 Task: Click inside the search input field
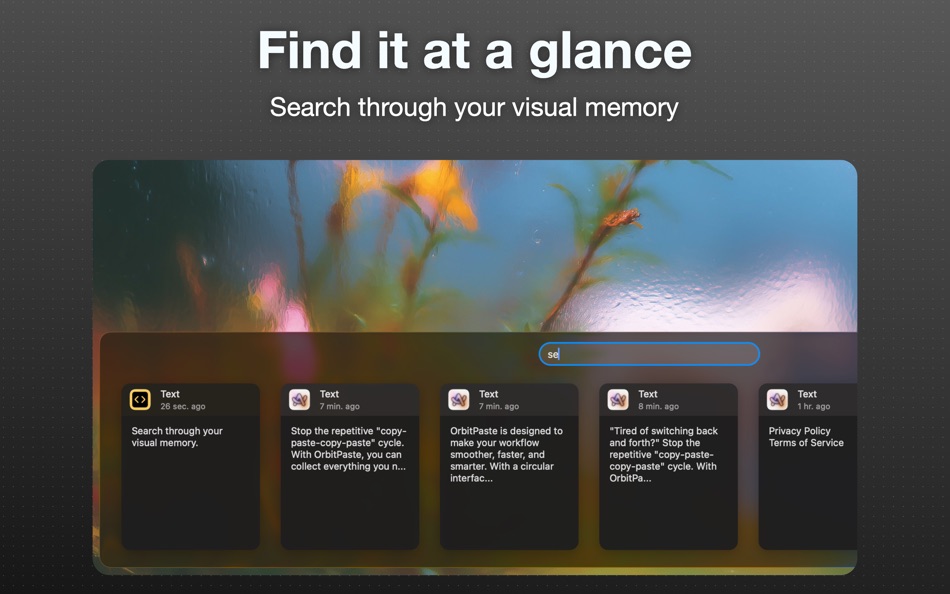tap(648, 354)
